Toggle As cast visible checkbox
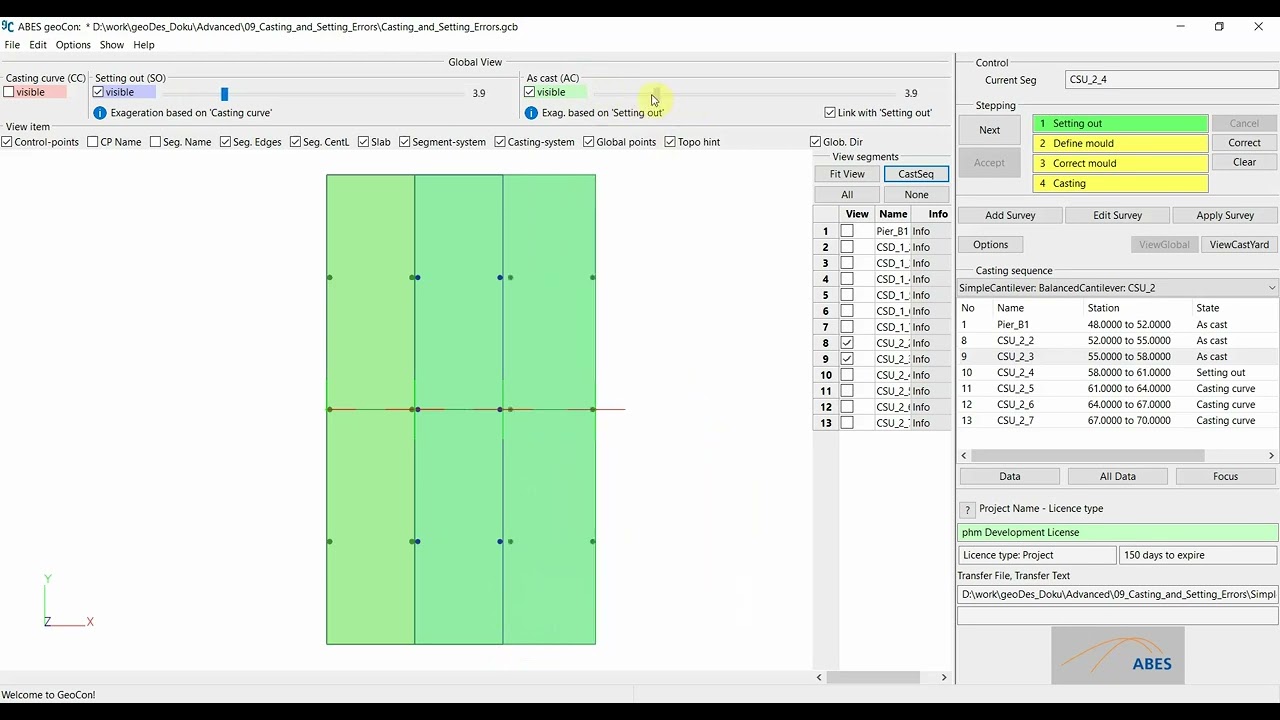Image resolution: width=1280 pixels, height=720 pixels. [530, 92]
